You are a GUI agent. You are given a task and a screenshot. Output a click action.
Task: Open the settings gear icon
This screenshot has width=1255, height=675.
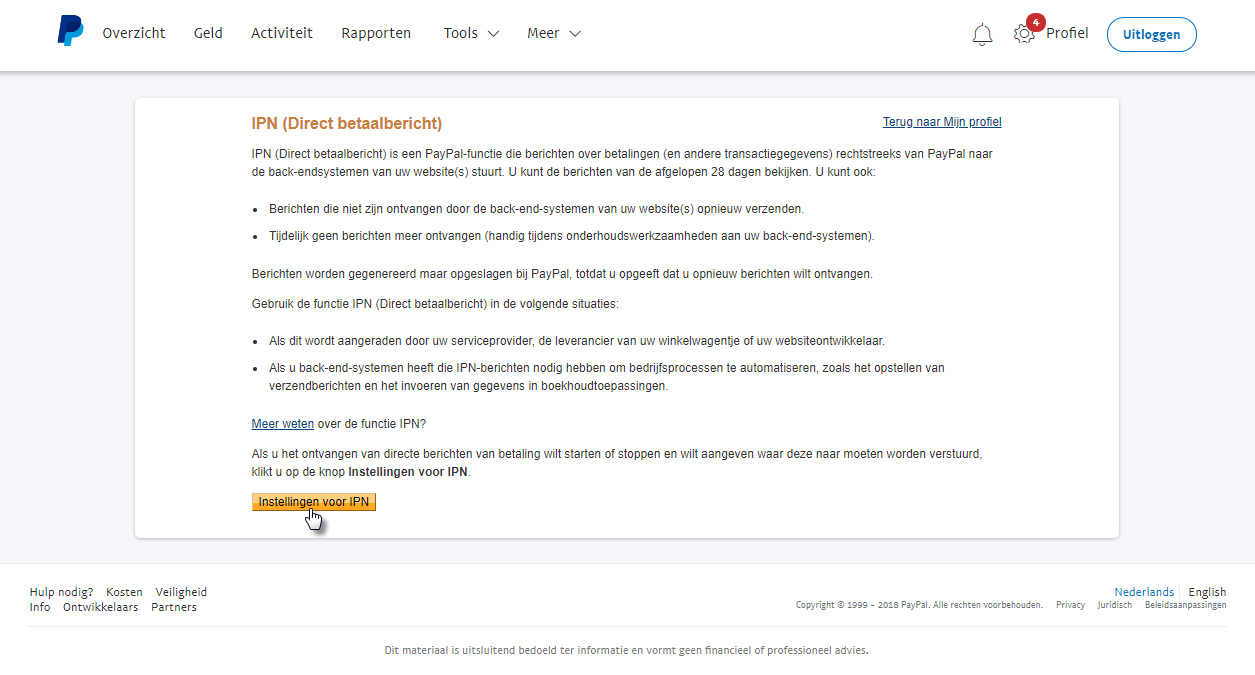click(1024, 34)
